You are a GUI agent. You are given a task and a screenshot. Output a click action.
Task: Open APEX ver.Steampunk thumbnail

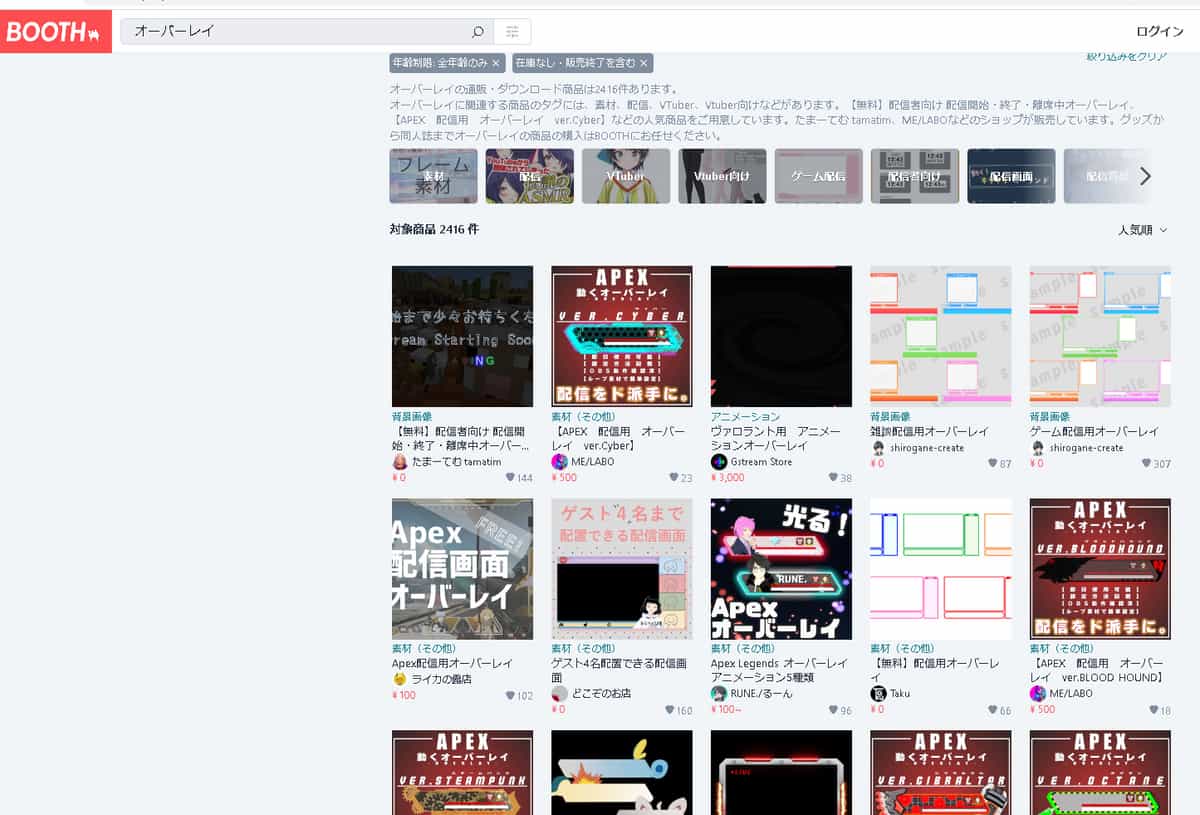pos(462,773)
